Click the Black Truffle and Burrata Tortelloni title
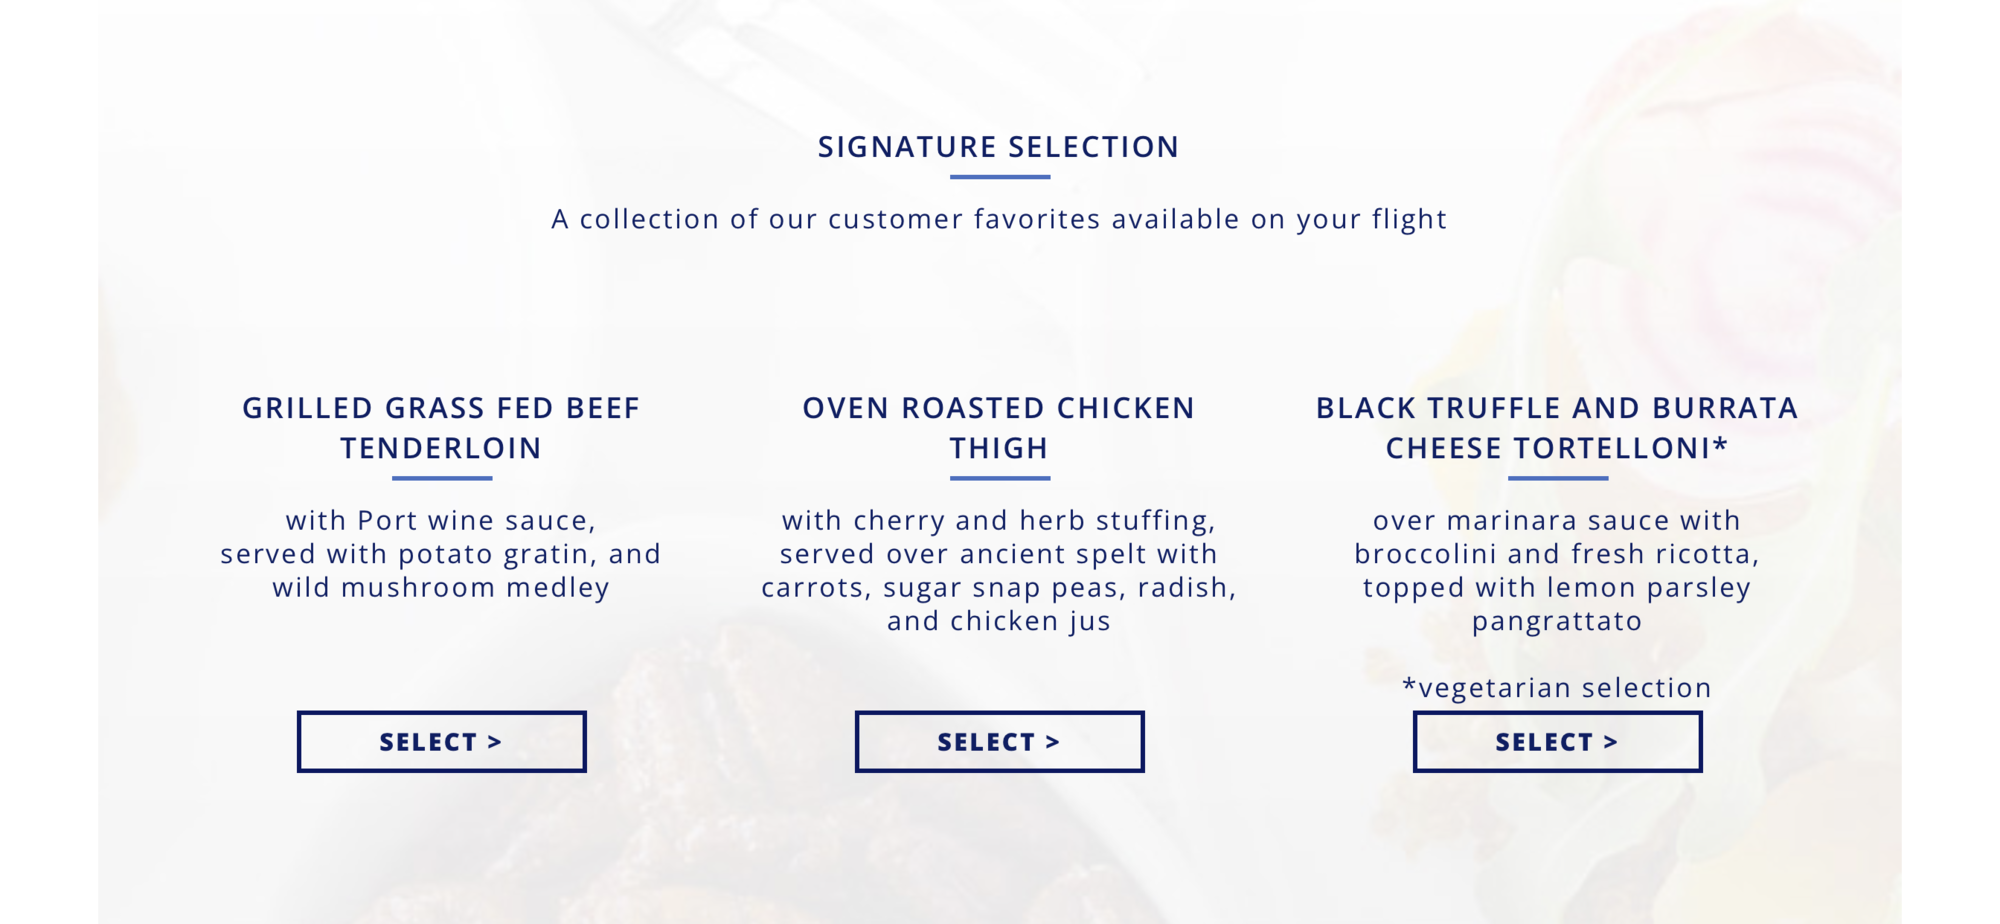Screen dimensions: 2000x924 tap(1557, 428)
